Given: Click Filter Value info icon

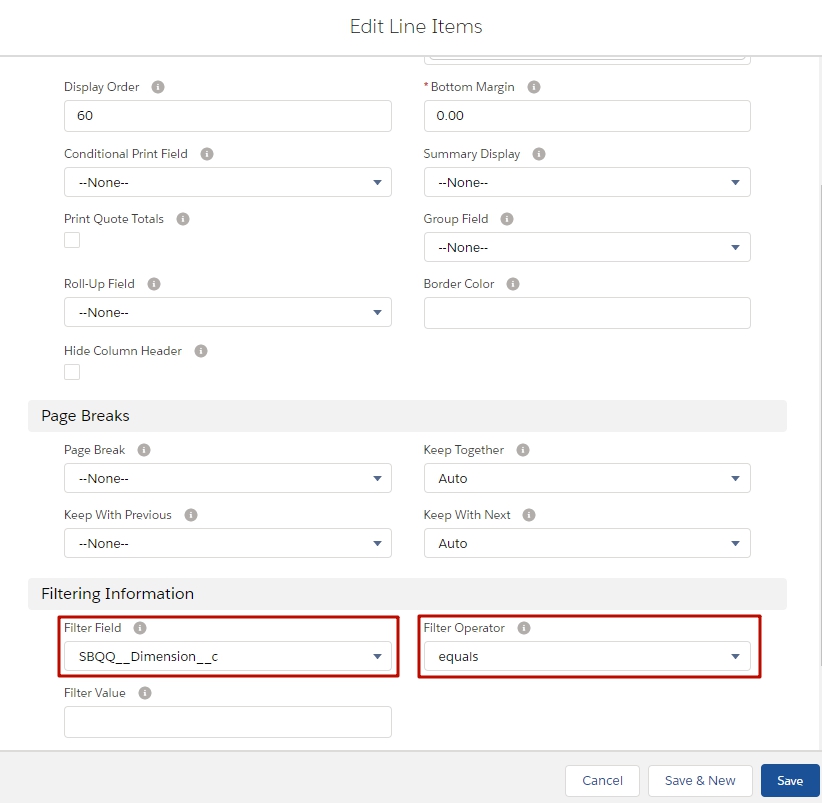Looking at the screenshot, I should point(145,693).
